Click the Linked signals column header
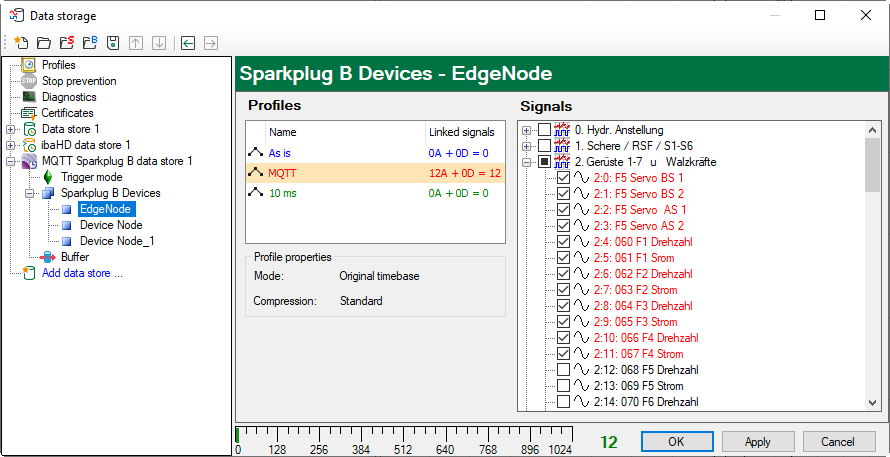Viewport: 890px width, 457px height. pos(464,132)
